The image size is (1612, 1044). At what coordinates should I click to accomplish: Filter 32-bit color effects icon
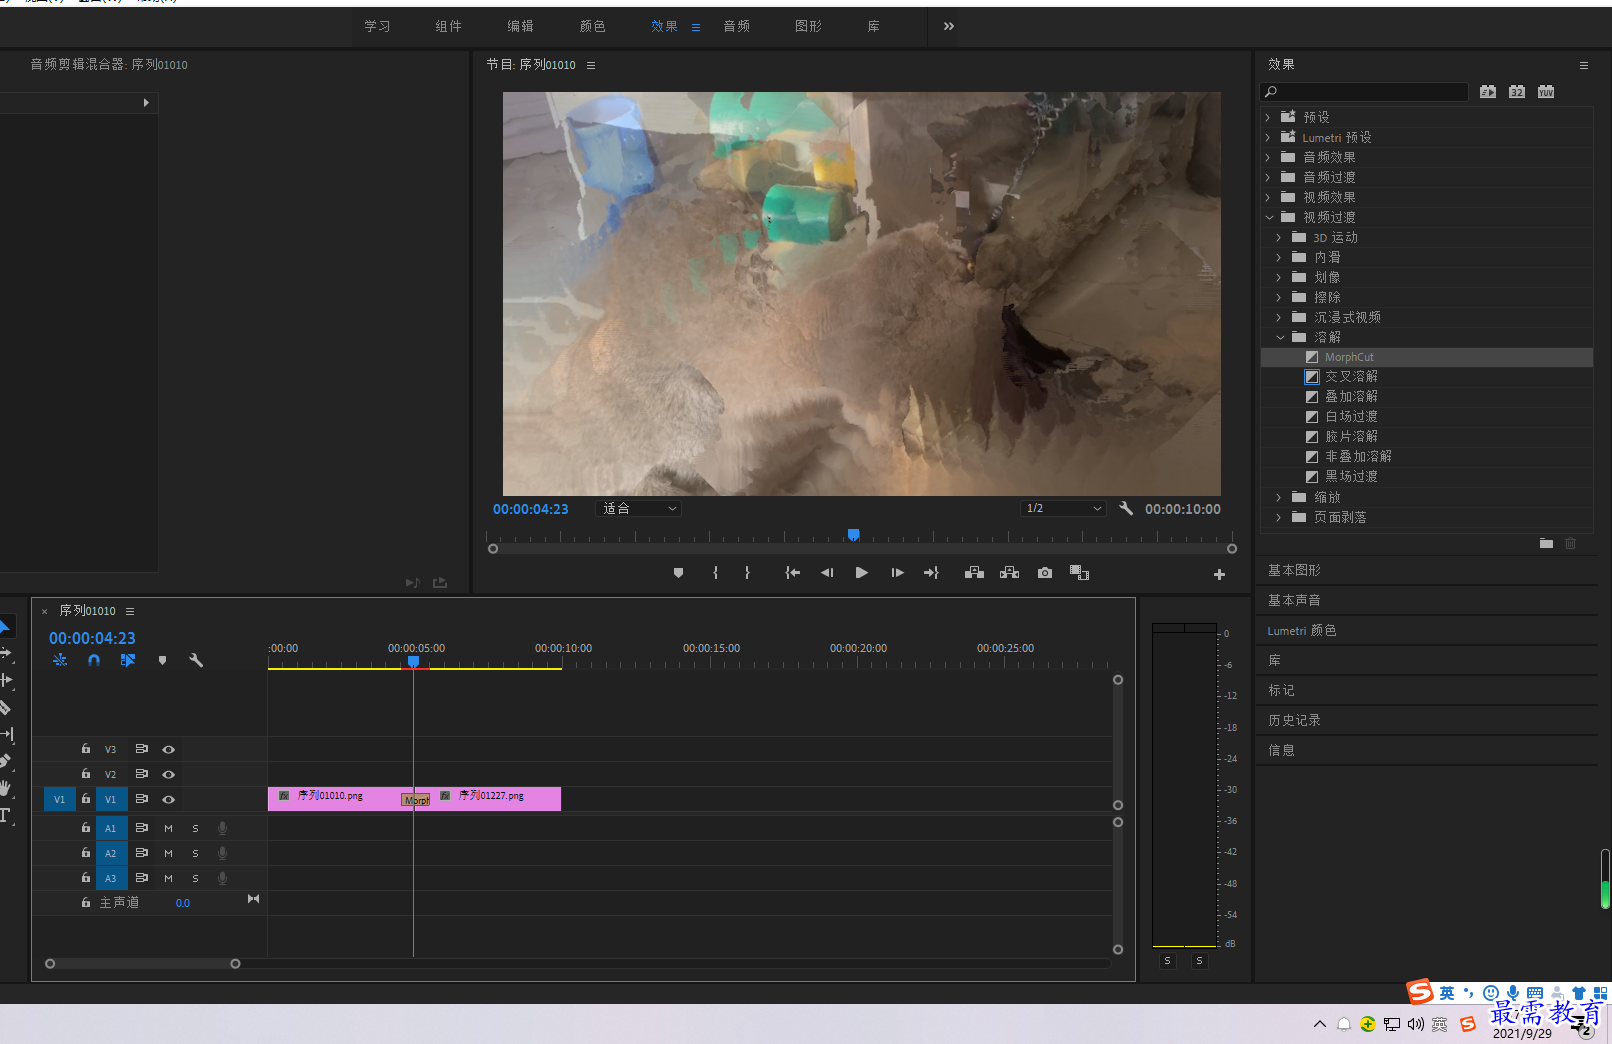(x=1517, y=92)
